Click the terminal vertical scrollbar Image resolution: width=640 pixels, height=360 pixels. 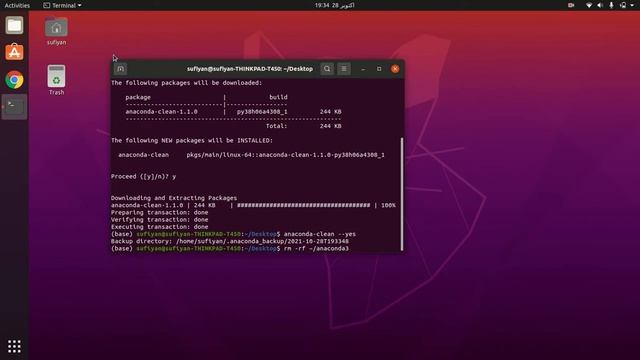(x=402, y=194)
